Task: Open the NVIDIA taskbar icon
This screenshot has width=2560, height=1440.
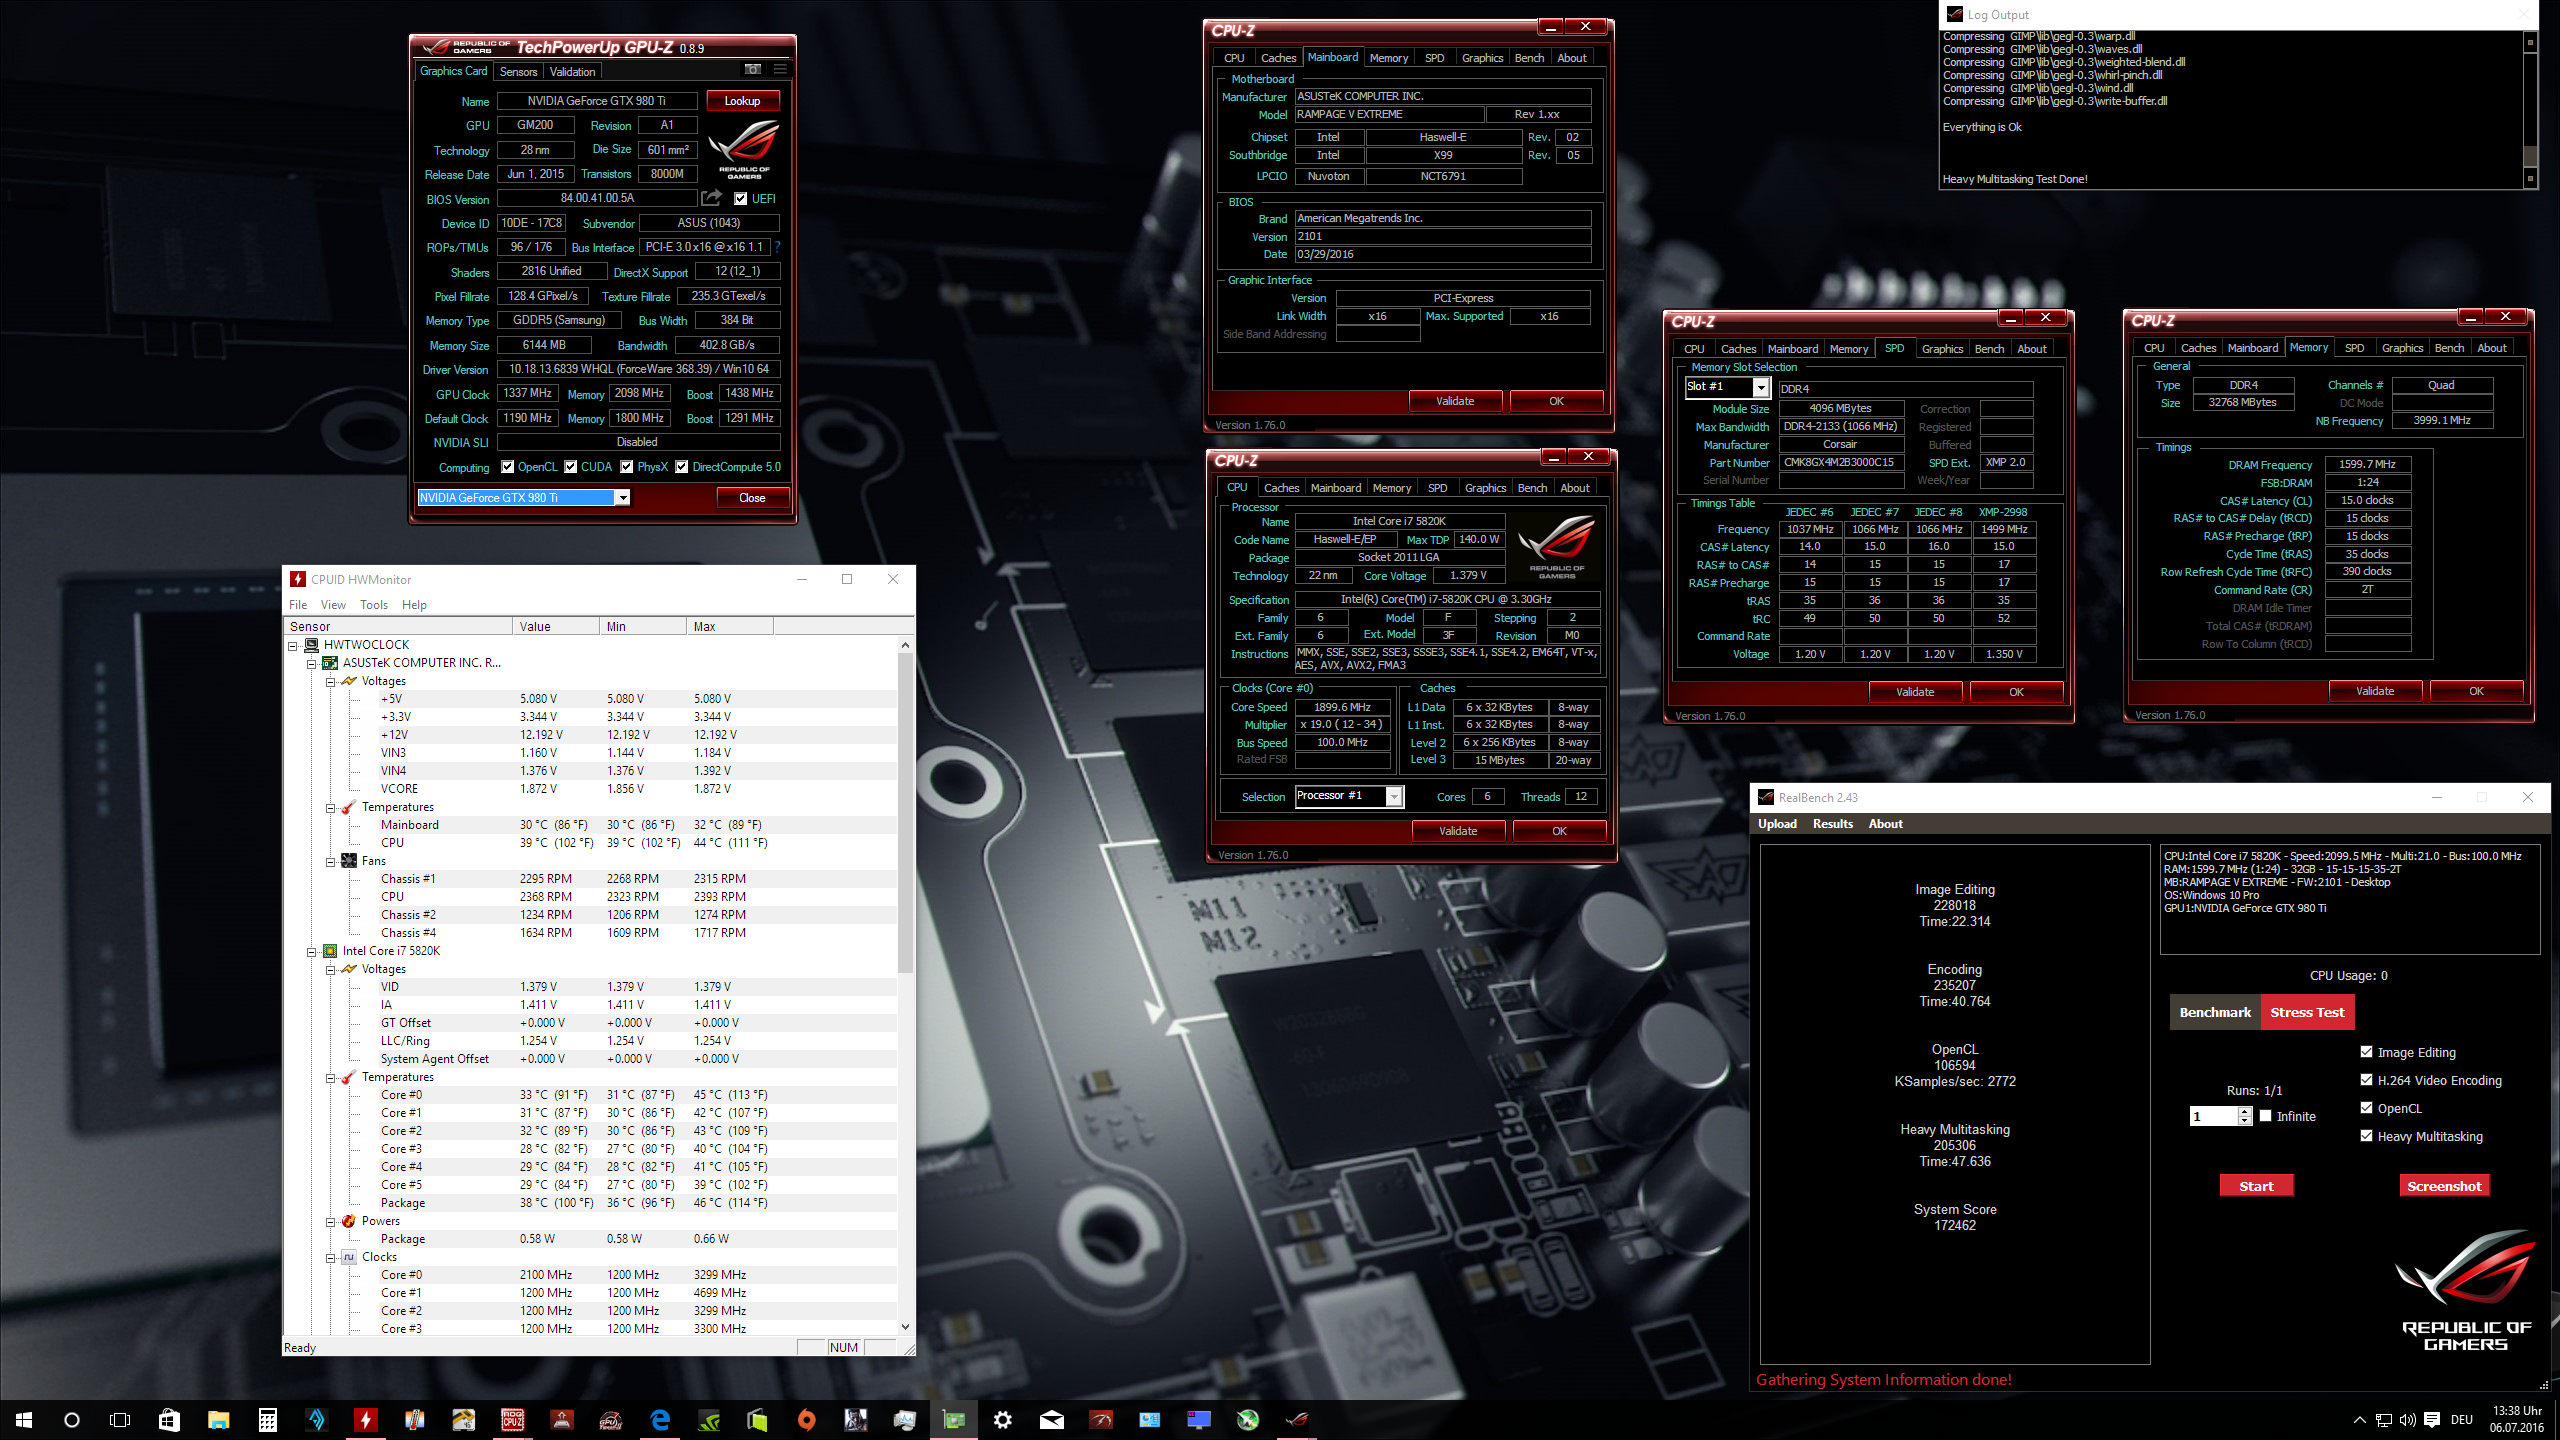Action: pos(709,1419)
